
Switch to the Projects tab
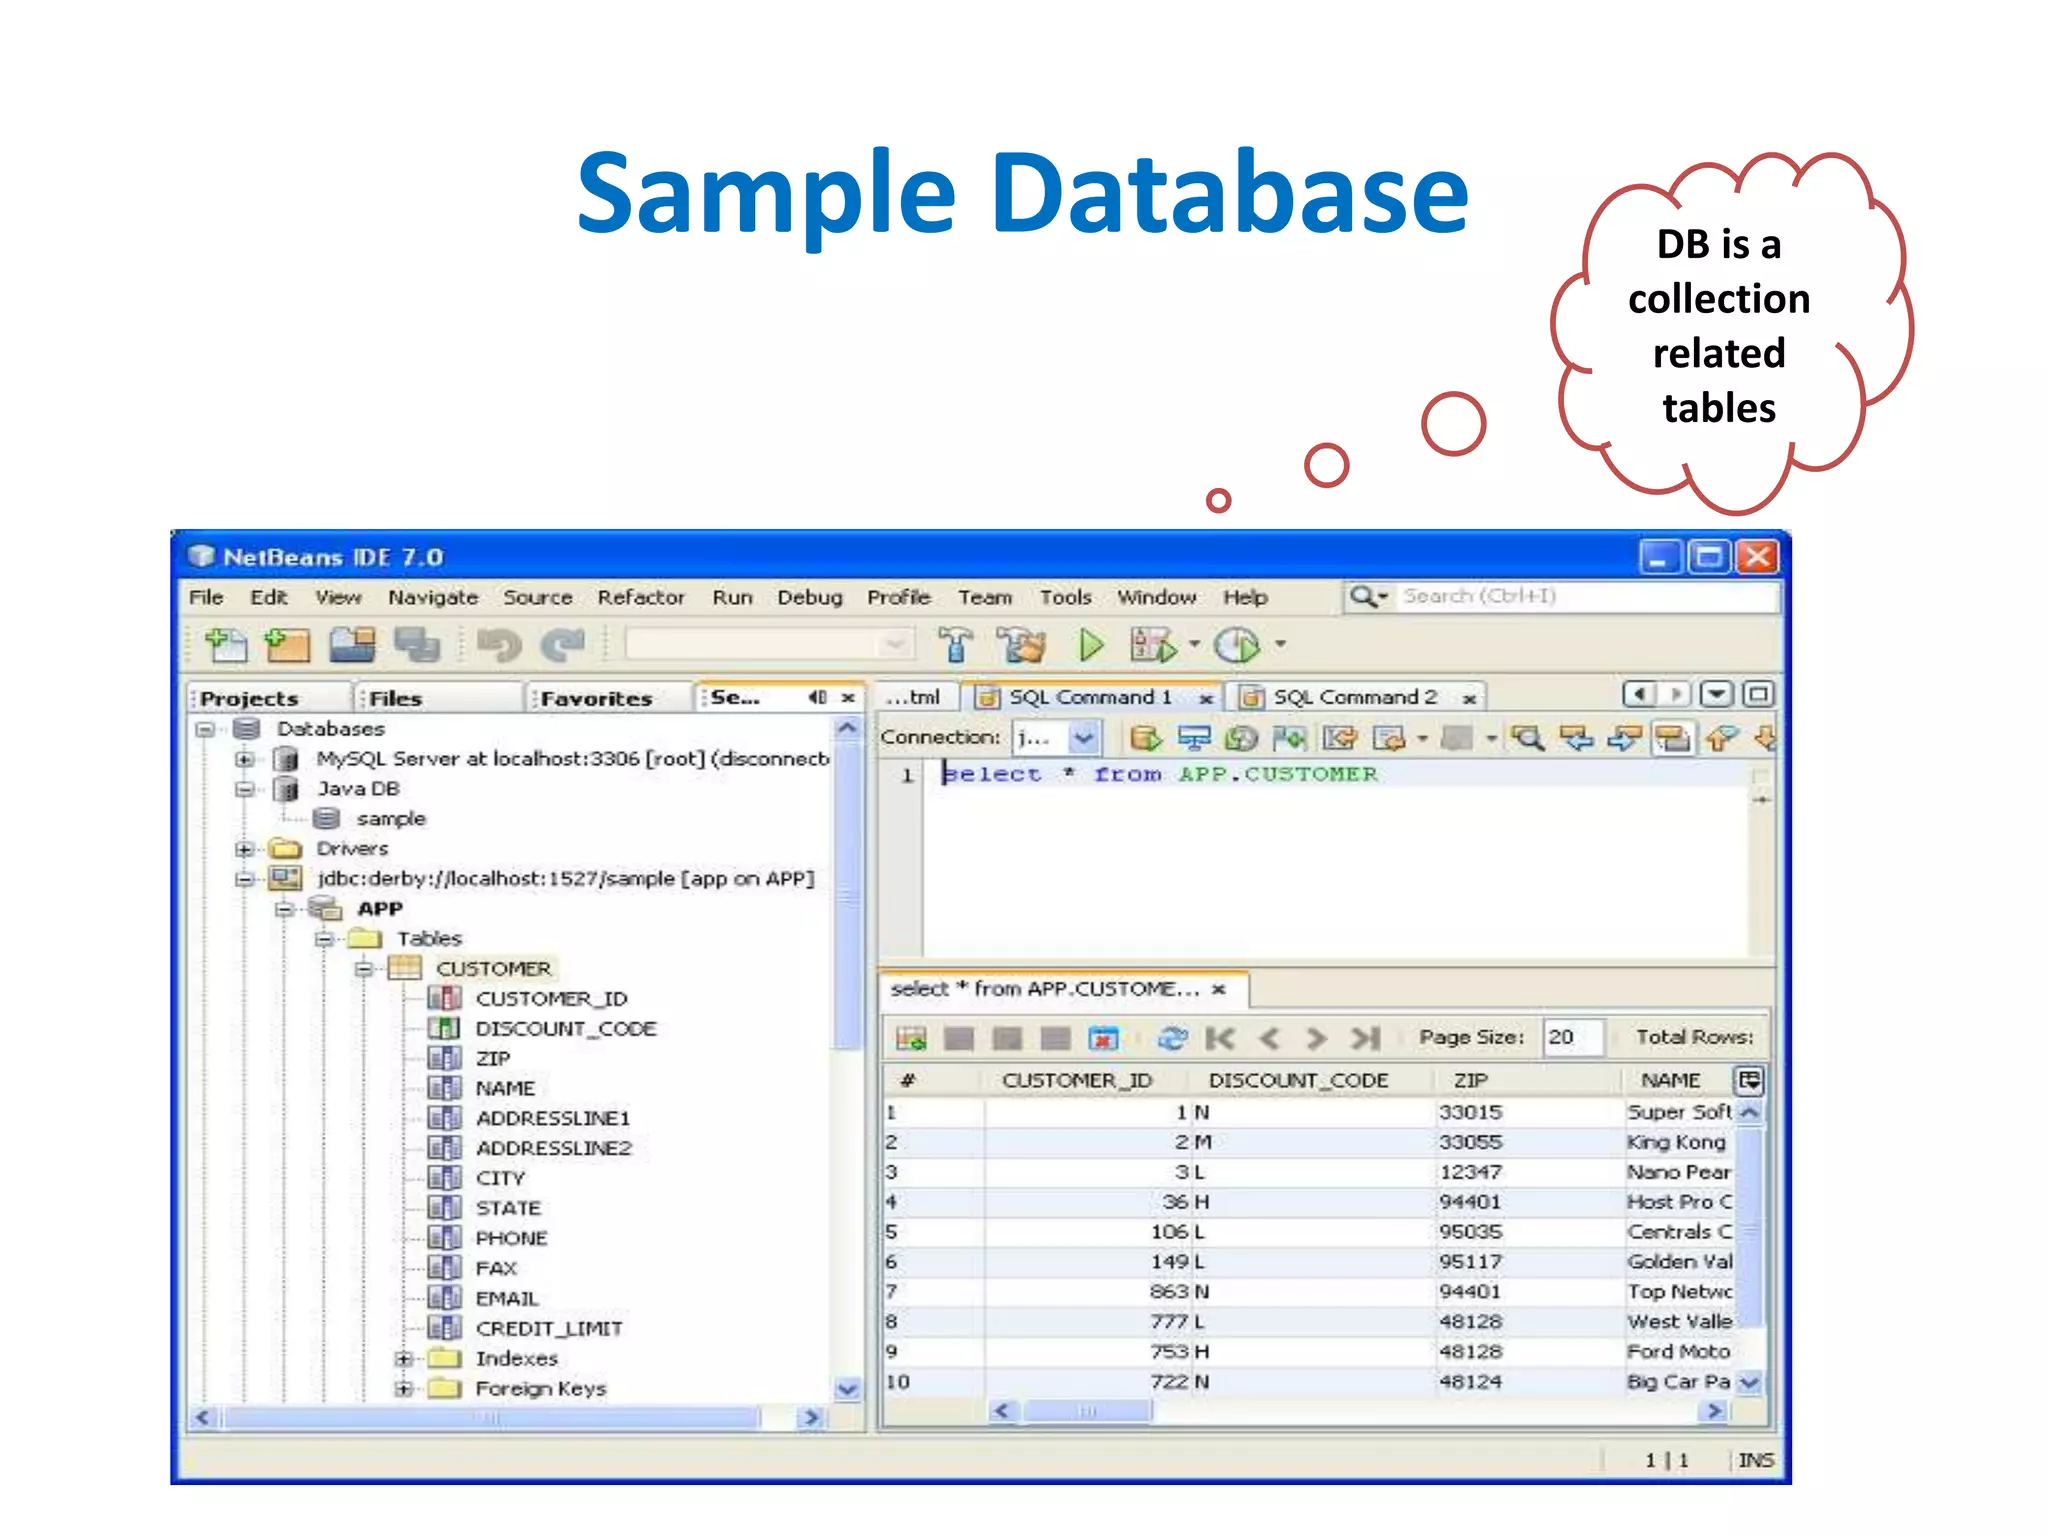coord(249,698)
